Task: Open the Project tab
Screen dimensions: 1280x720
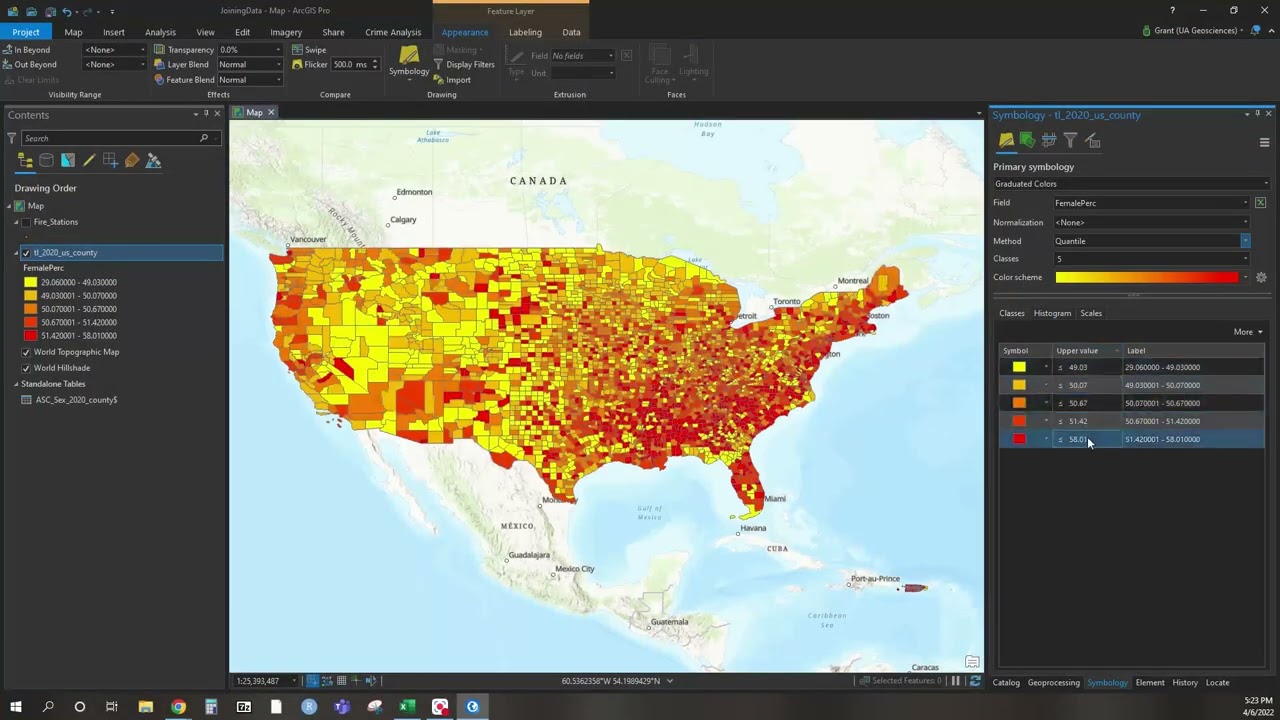Action: [26, 32]
